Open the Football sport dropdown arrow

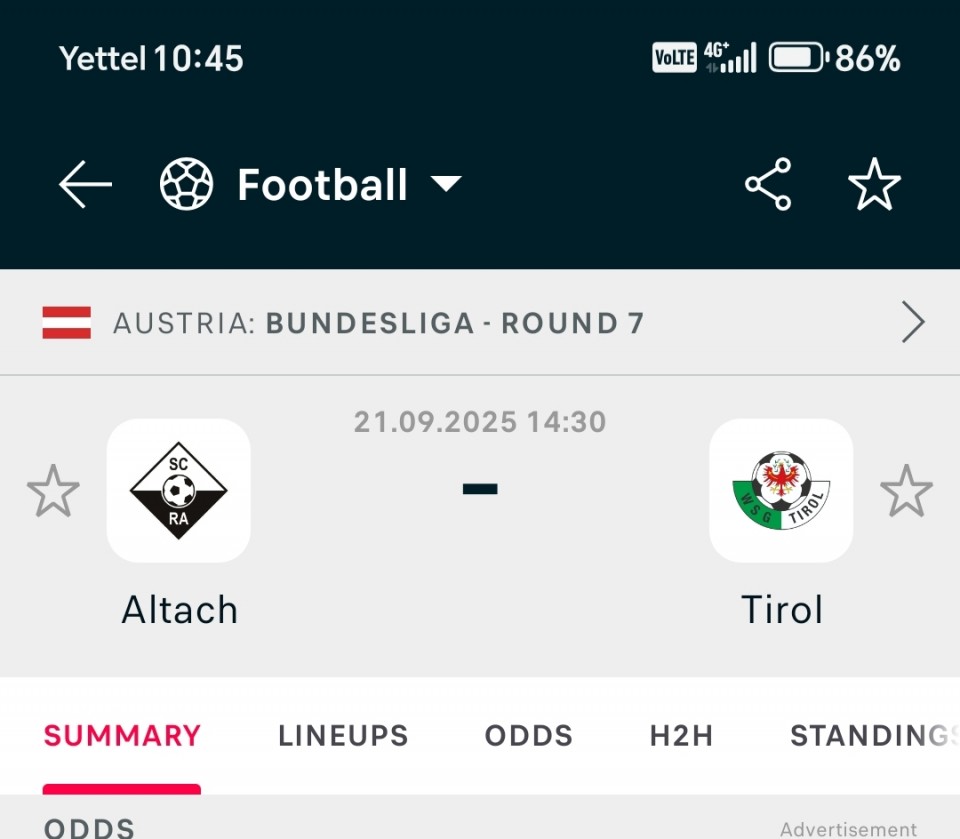(x=445, y=184)
